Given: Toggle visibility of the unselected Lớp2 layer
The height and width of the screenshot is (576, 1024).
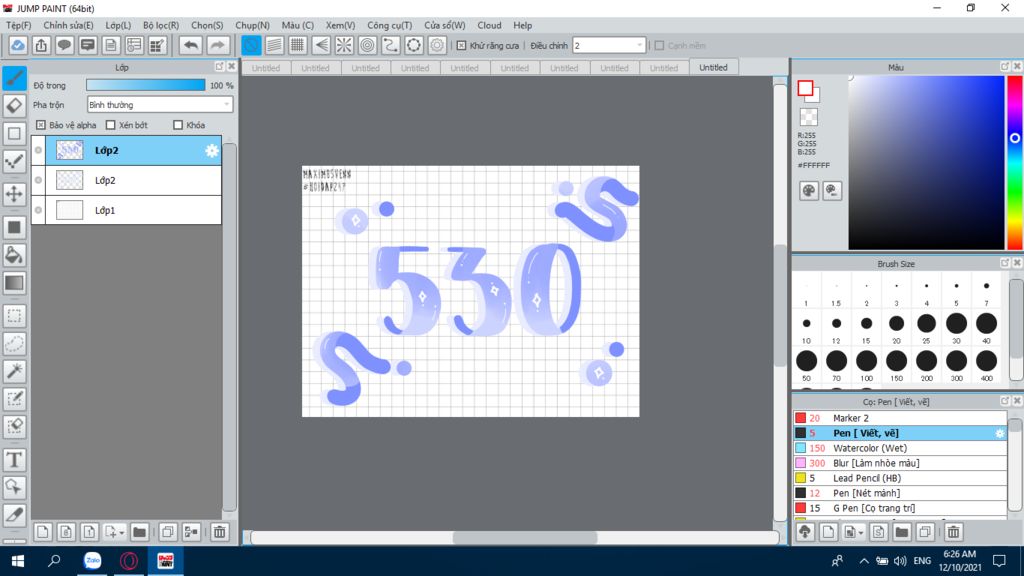Looking at the screenshot, I should click(x=39, y=180).
